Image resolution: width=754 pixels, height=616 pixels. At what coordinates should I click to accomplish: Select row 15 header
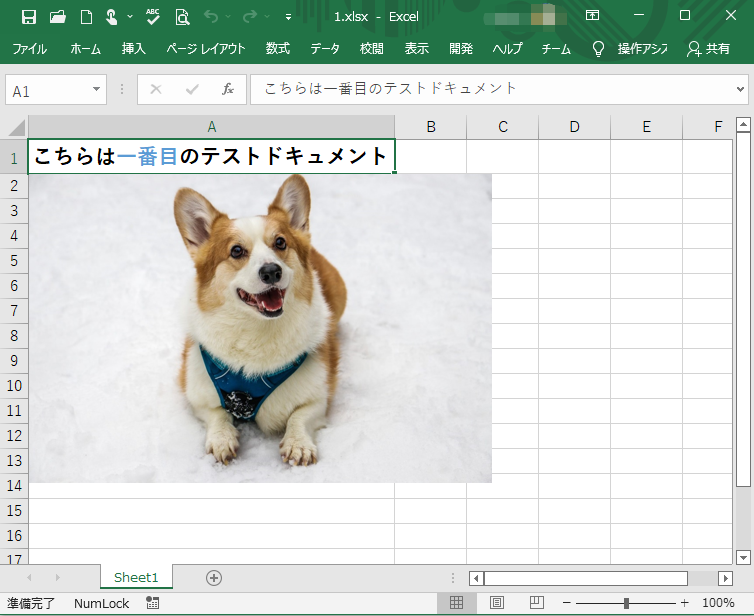(14, 511)
